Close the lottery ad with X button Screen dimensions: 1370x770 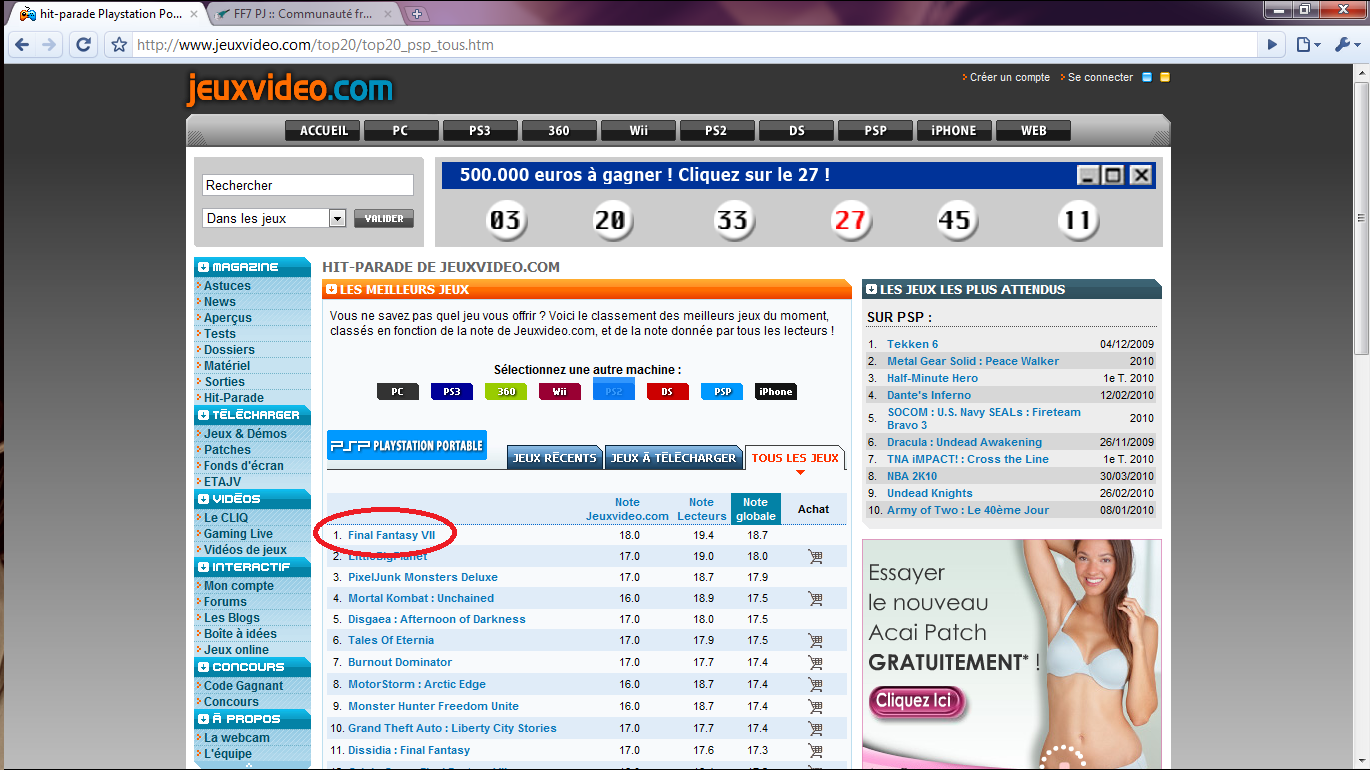1141,175
